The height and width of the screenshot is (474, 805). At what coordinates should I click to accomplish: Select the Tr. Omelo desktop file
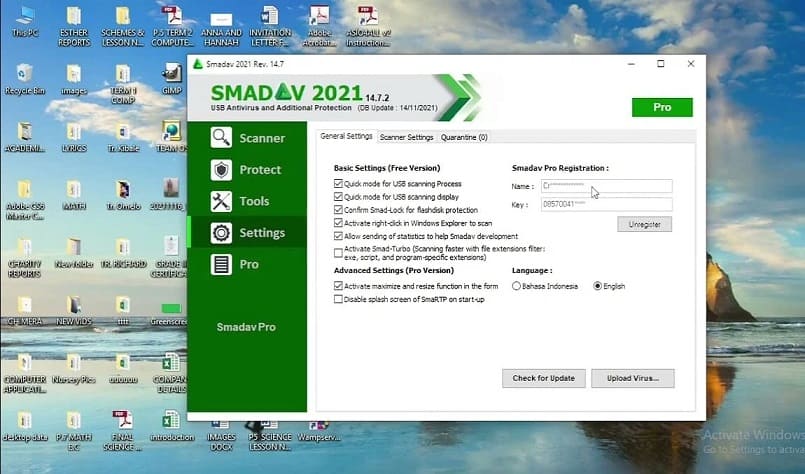point(123,195)
